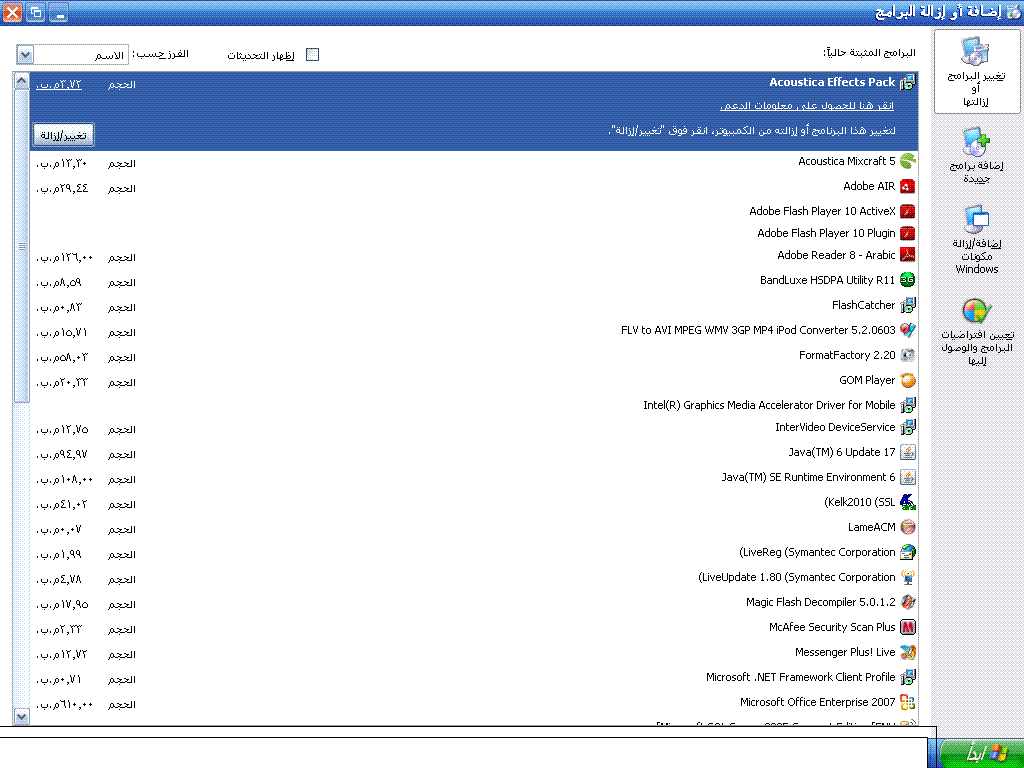Click the LiveReg Symantec icon
The image size is (1024, 768).
pyautogui.click(x=908, y=552)
